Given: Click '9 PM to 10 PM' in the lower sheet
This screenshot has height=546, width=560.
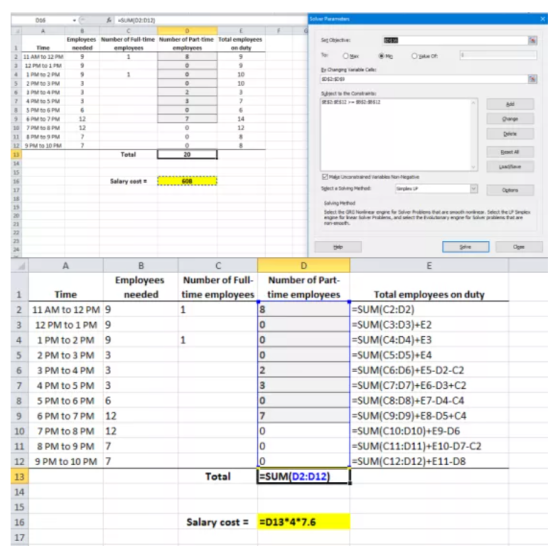Looking at the screenshot, I should 66,461.
